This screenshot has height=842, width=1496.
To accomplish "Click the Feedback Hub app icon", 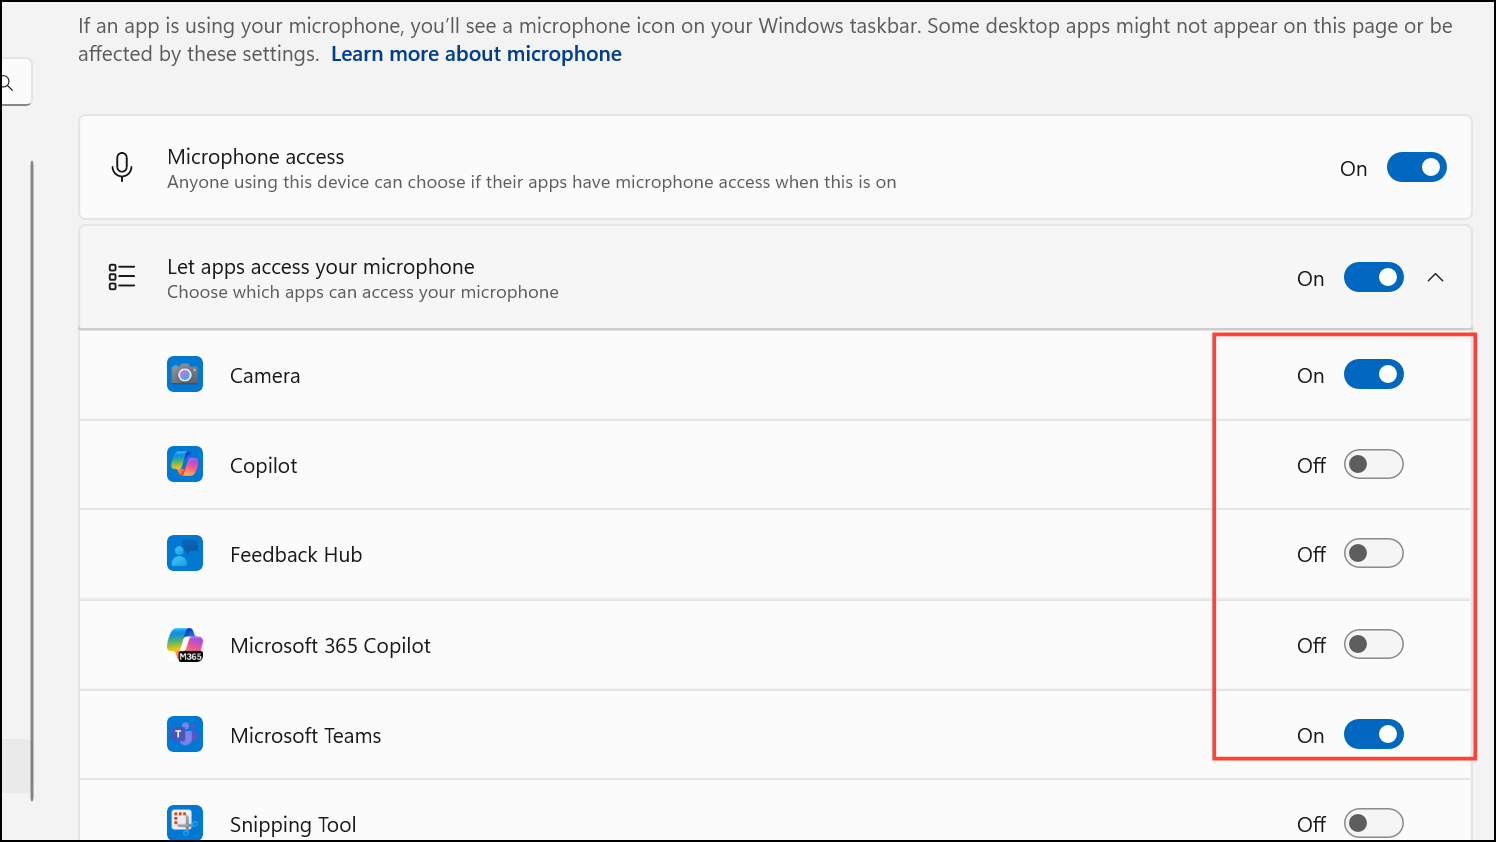I will 185,554.
